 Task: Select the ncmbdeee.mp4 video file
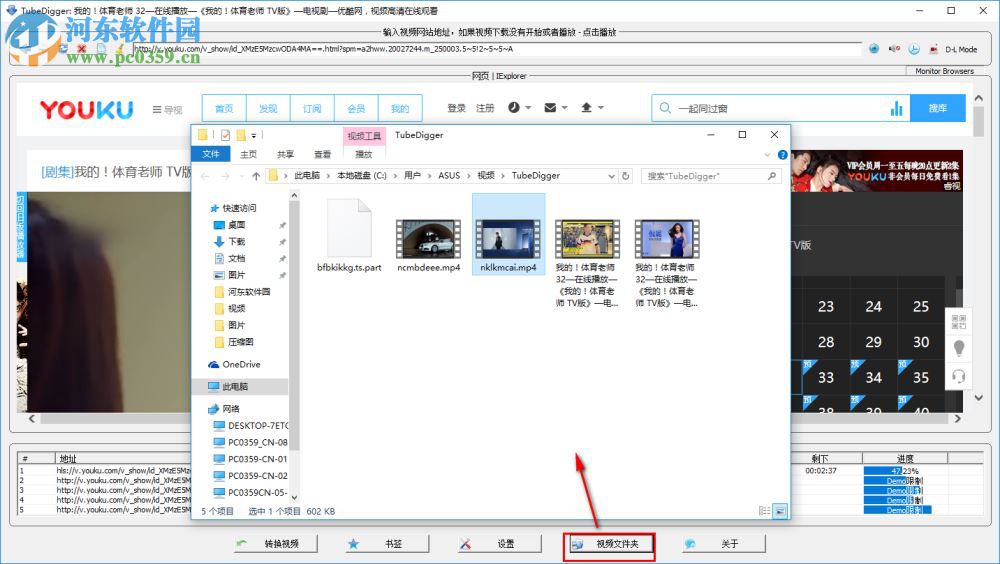429,246
